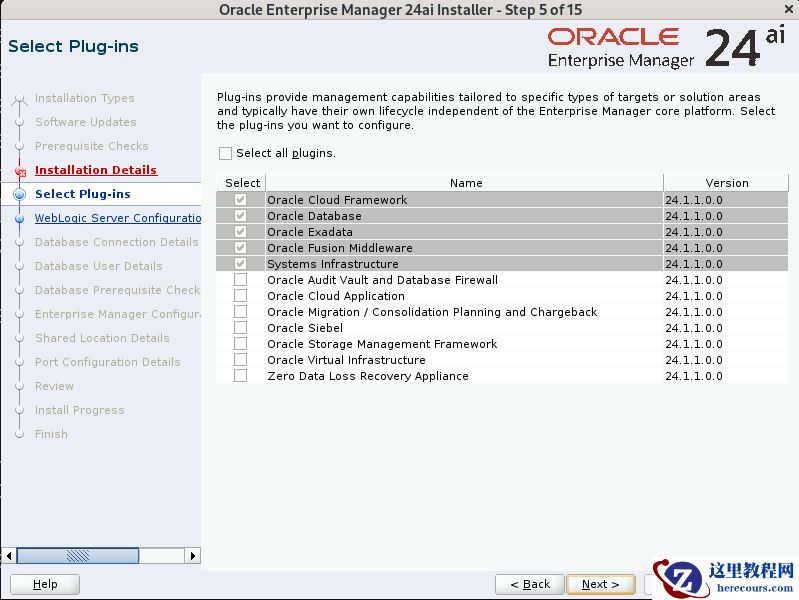Click the Finish step label in sidebar
Viewport: 799px width, 600px height.
click(x=51, y=434)
